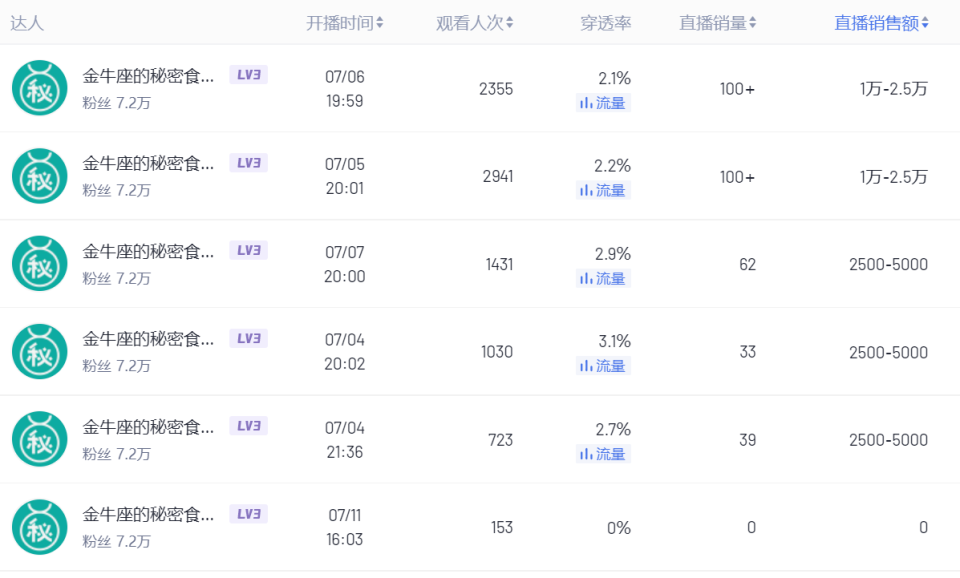This screenshot has height=578, width=960.
Task: Select the 2941 view count cell
Action: pyautogui.click(x=498, y=177)
